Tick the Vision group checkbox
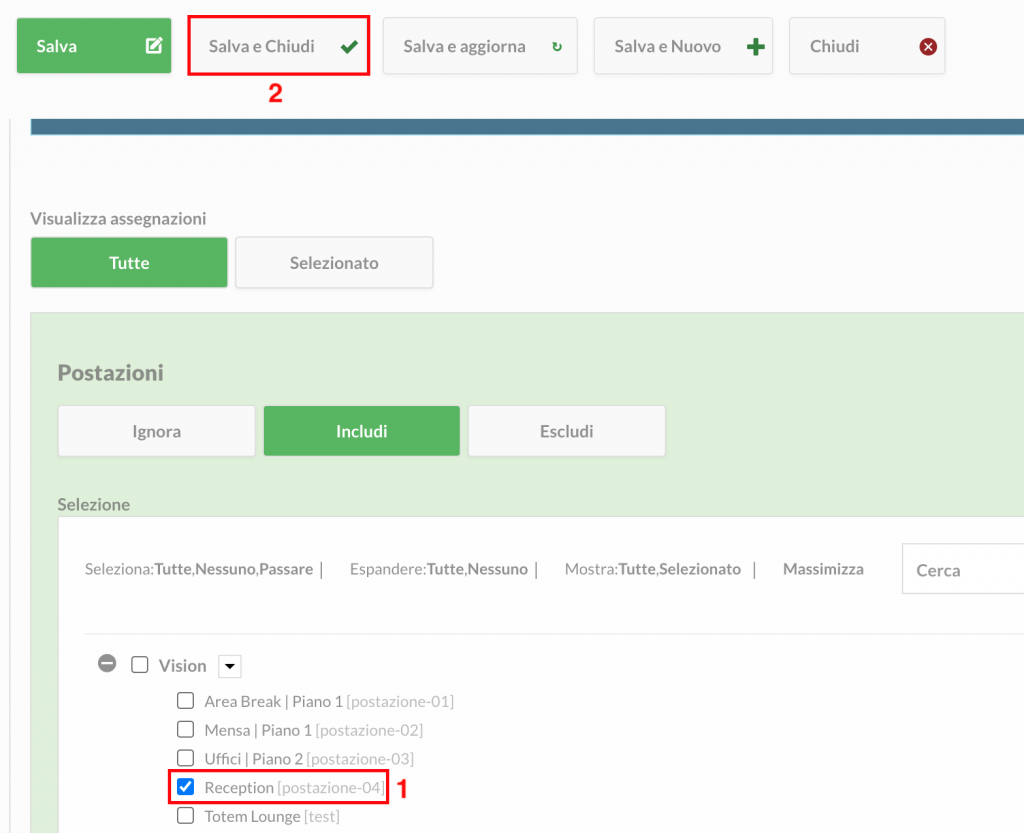Screen dimensions: 1024x833 coord(140,665)
